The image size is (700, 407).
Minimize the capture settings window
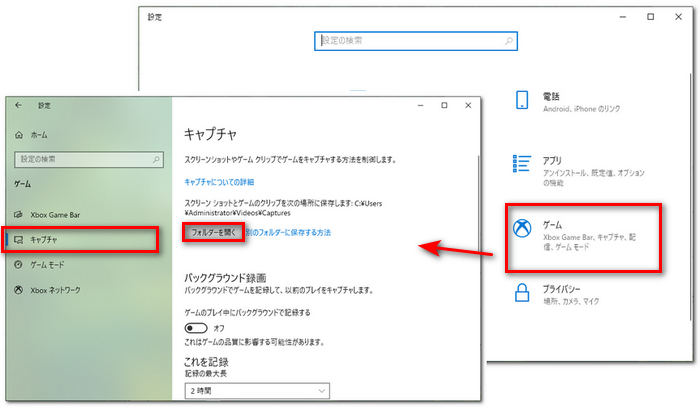[420, 105]
